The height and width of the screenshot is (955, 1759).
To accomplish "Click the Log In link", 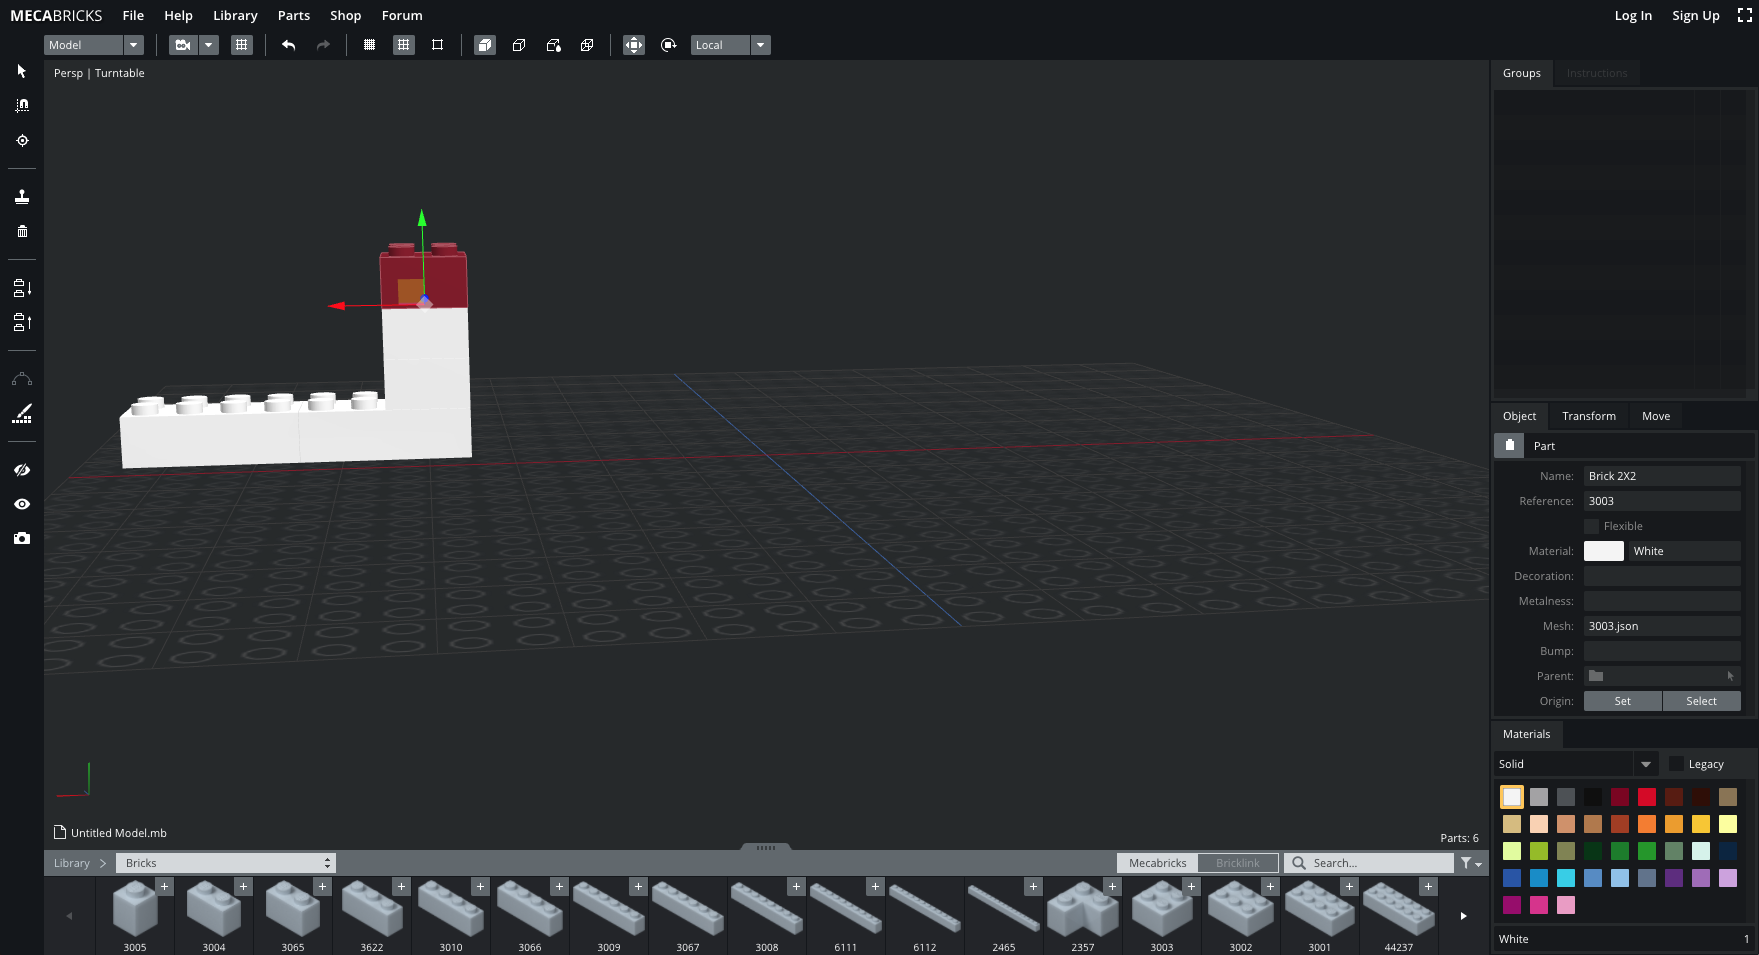I will pos(1633,15).
